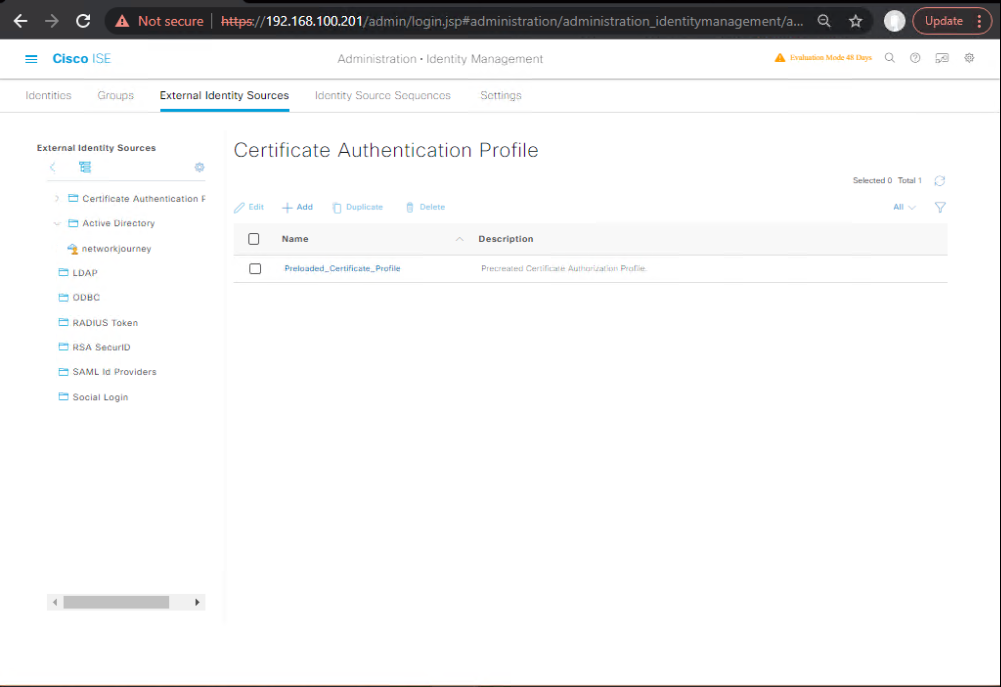
Task: Sort by the Name column header
Action: (295, 239)
